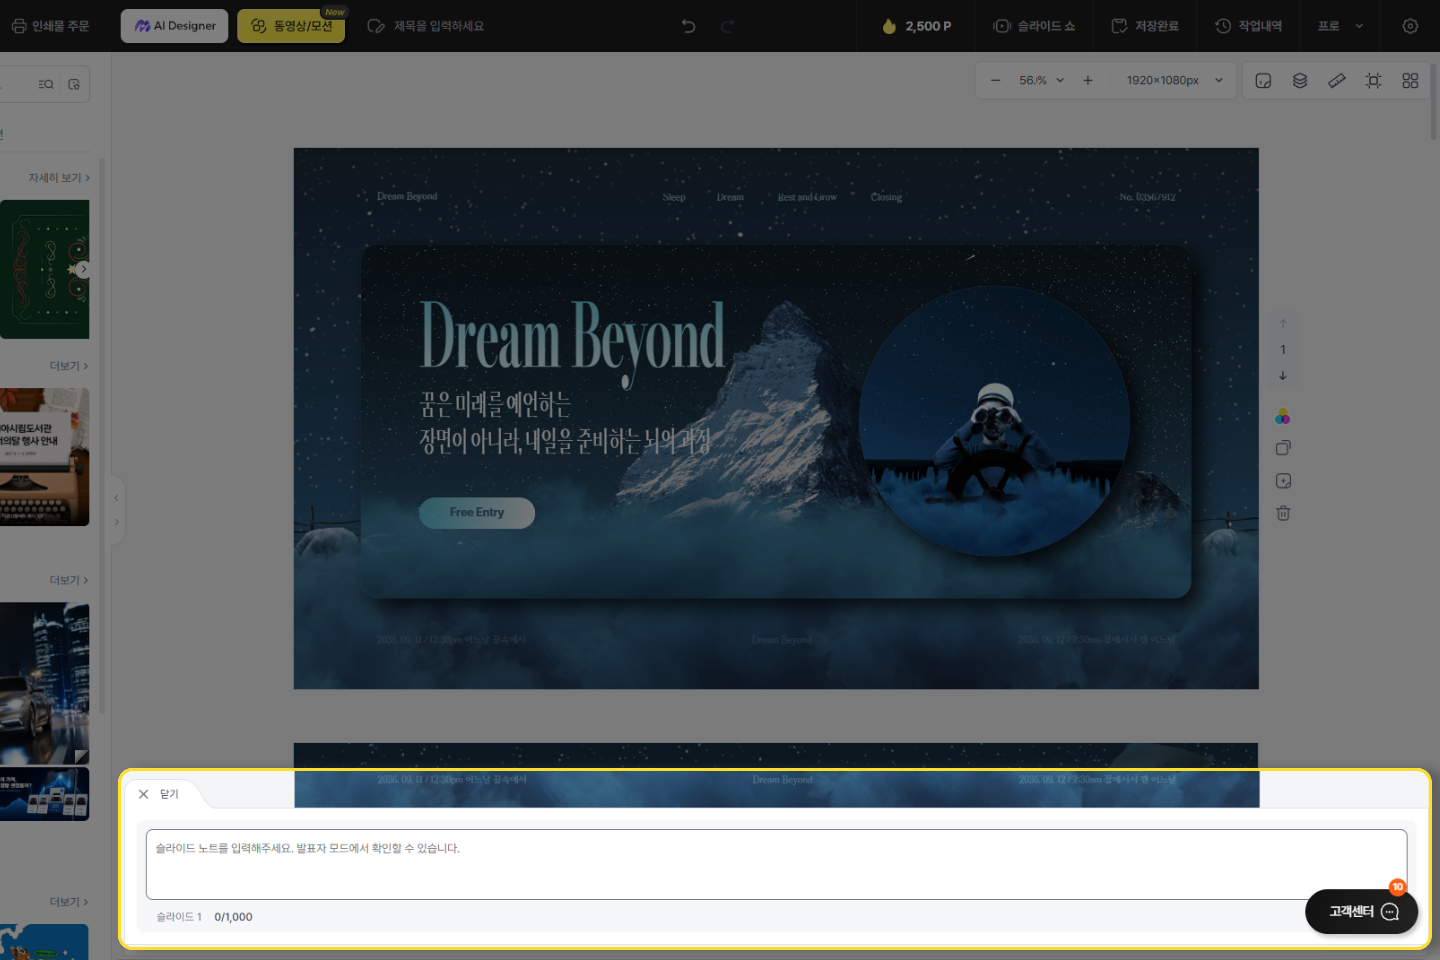Open the 작업내역 work history
The height and width of the screenshot is (960, 1440).
1248,26
